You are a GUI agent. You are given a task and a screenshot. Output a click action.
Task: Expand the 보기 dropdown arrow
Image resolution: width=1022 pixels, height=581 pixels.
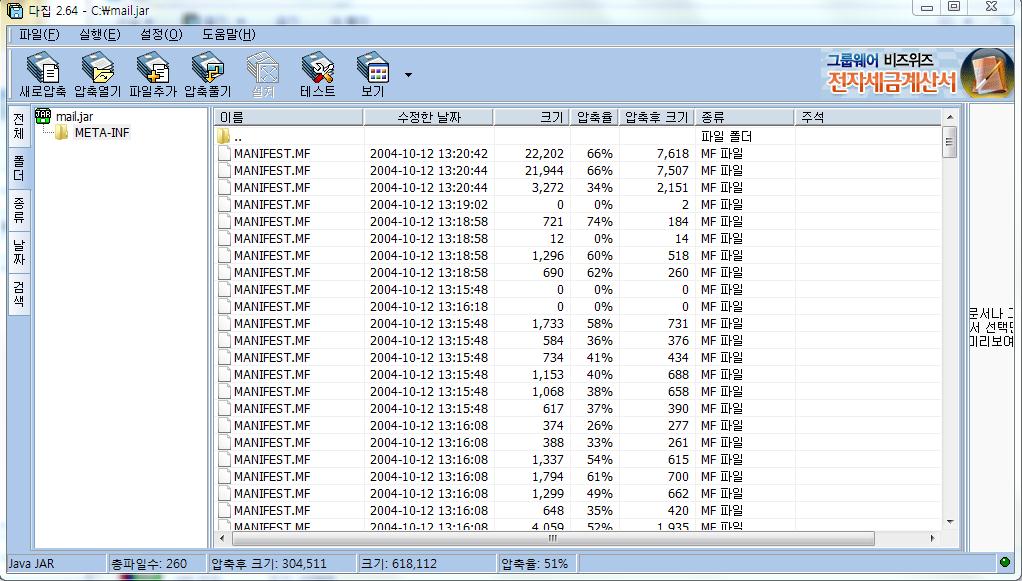(x=408, y=74)
